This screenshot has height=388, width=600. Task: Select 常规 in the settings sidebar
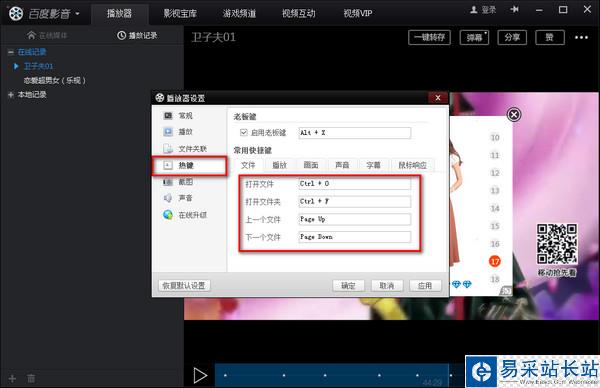186,116
